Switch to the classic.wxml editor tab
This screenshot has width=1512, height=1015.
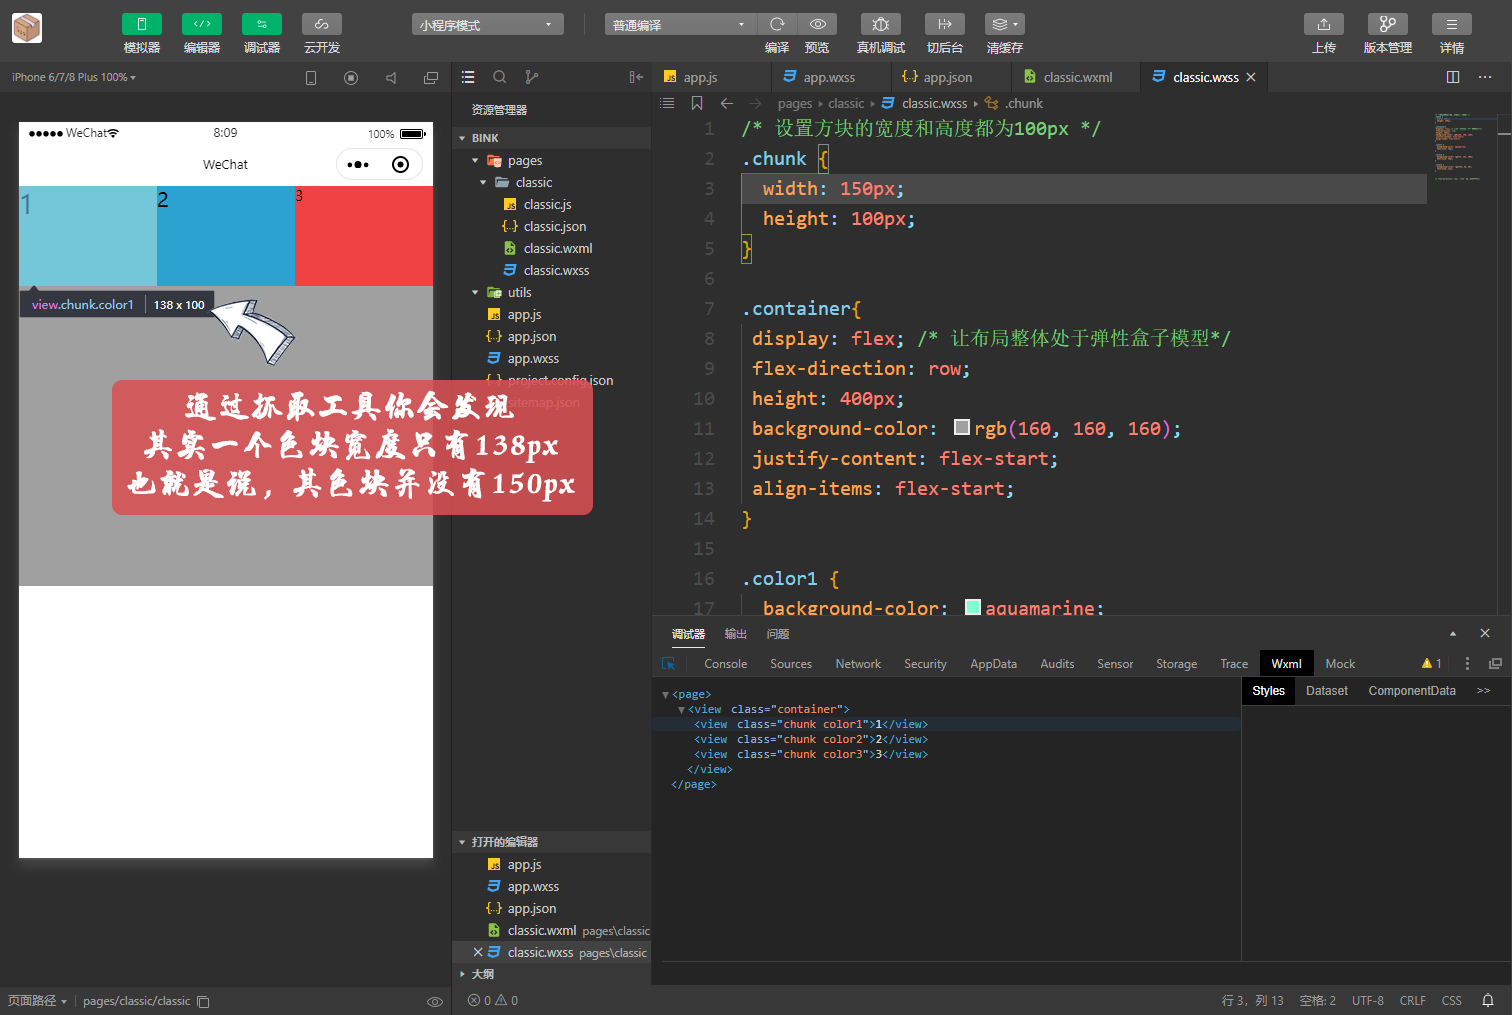(x=1077, y=77)
